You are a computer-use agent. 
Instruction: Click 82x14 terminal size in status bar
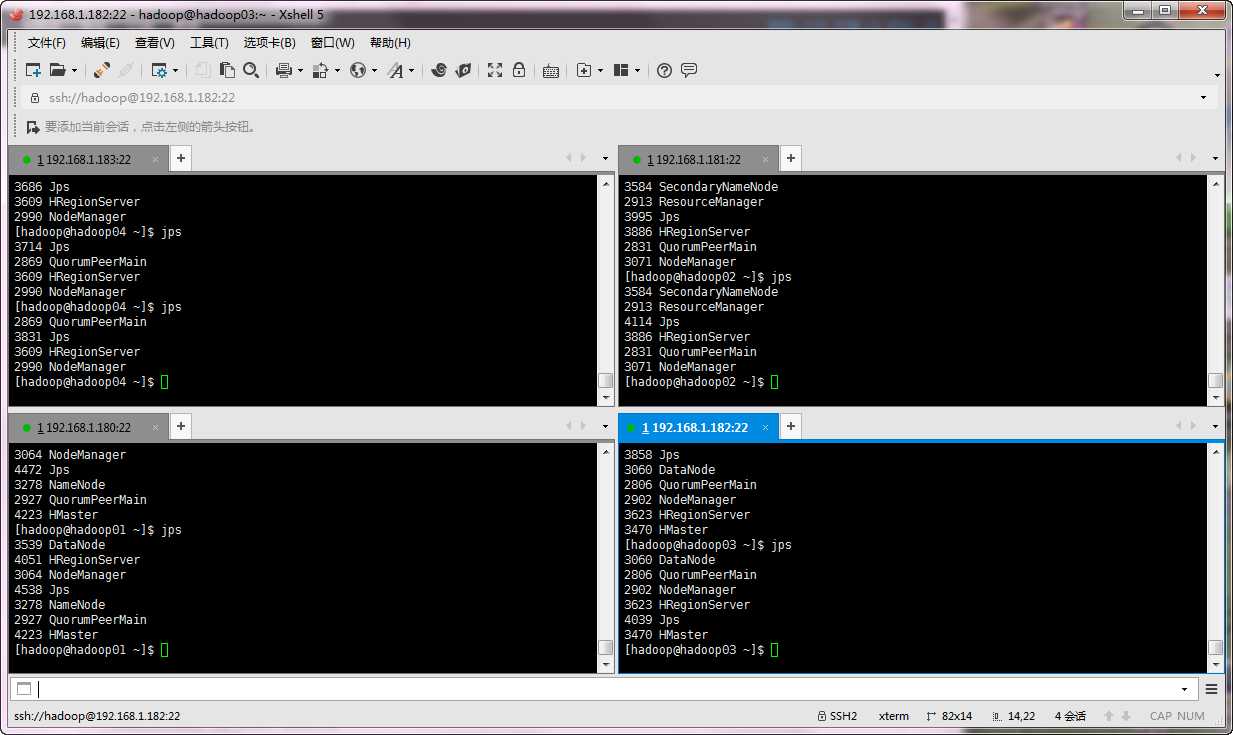click(x=949, y=716)
